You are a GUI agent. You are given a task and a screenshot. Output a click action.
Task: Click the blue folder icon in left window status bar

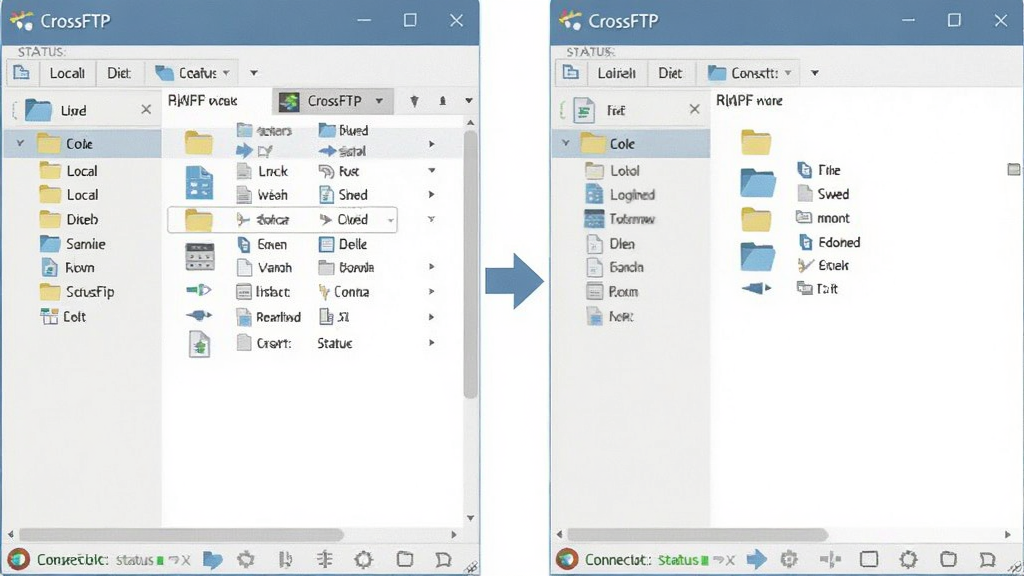click(x=212, y=560)
